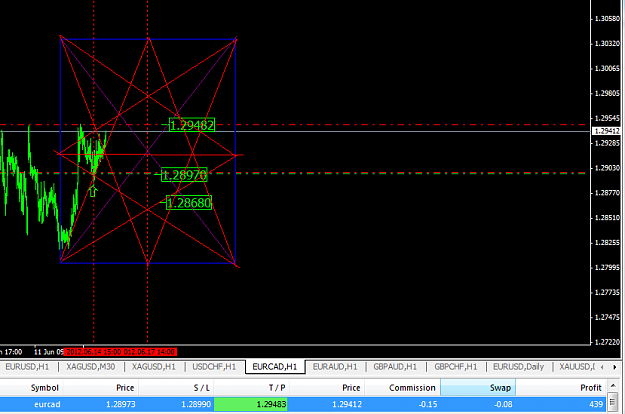
Task: Click current price cell 1.29412 in trade row
Action: [x=347, y=404]
